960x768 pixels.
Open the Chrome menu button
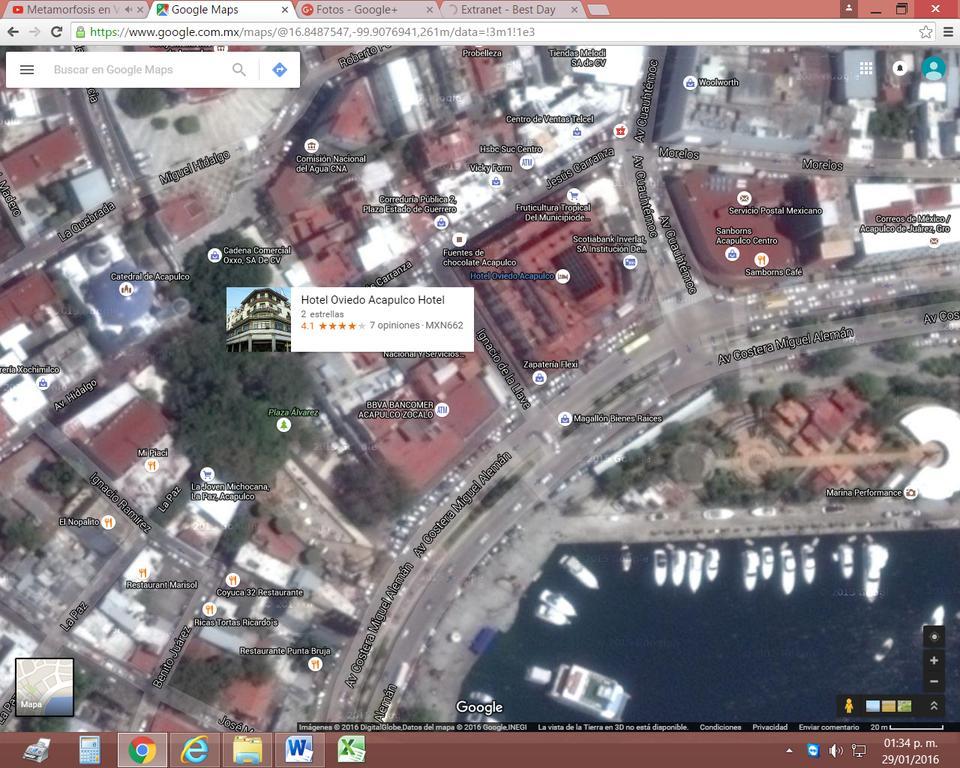tap(948, 32)
